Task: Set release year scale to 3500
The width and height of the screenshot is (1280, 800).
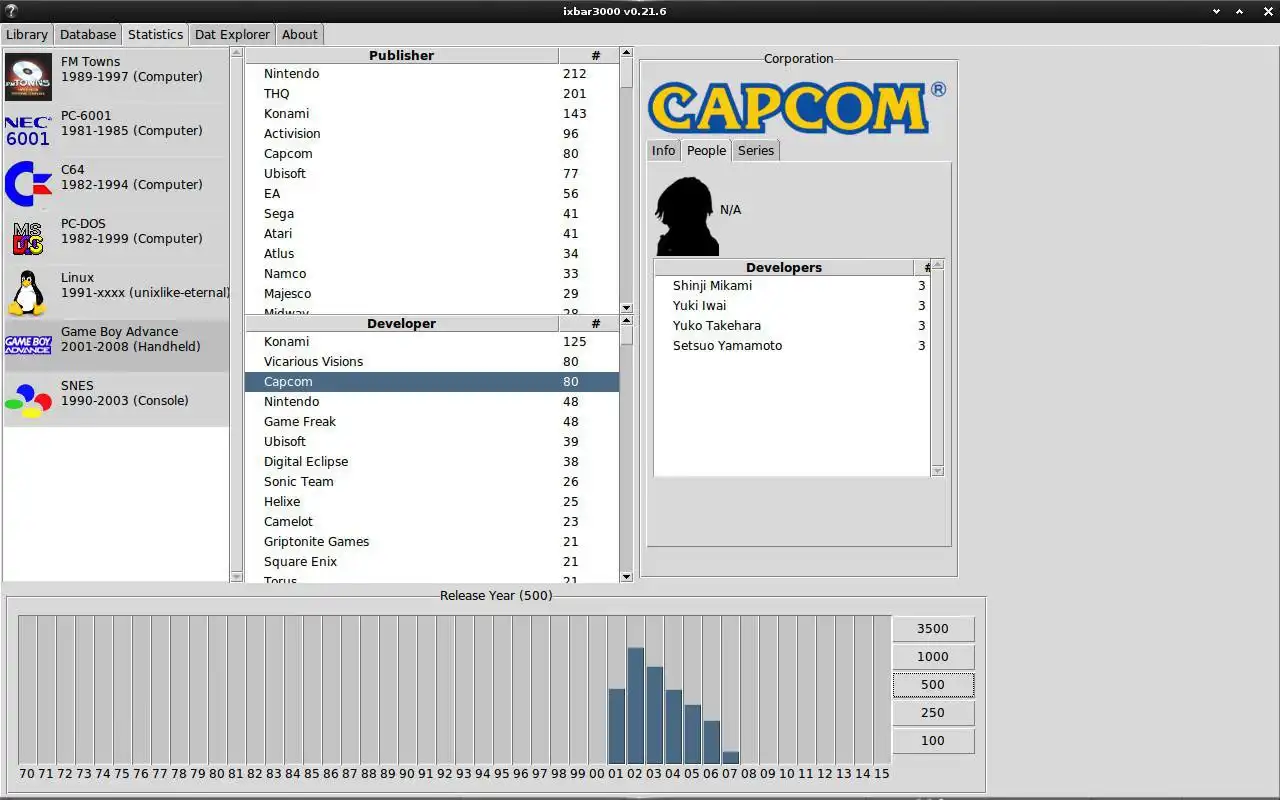Action: [x=933, y=629]
